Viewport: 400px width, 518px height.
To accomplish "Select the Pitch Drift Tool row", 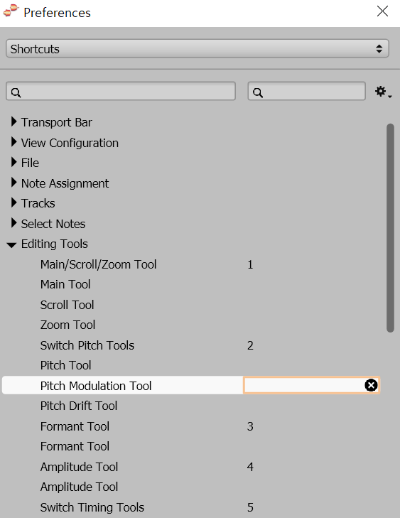I will (191, 406).
